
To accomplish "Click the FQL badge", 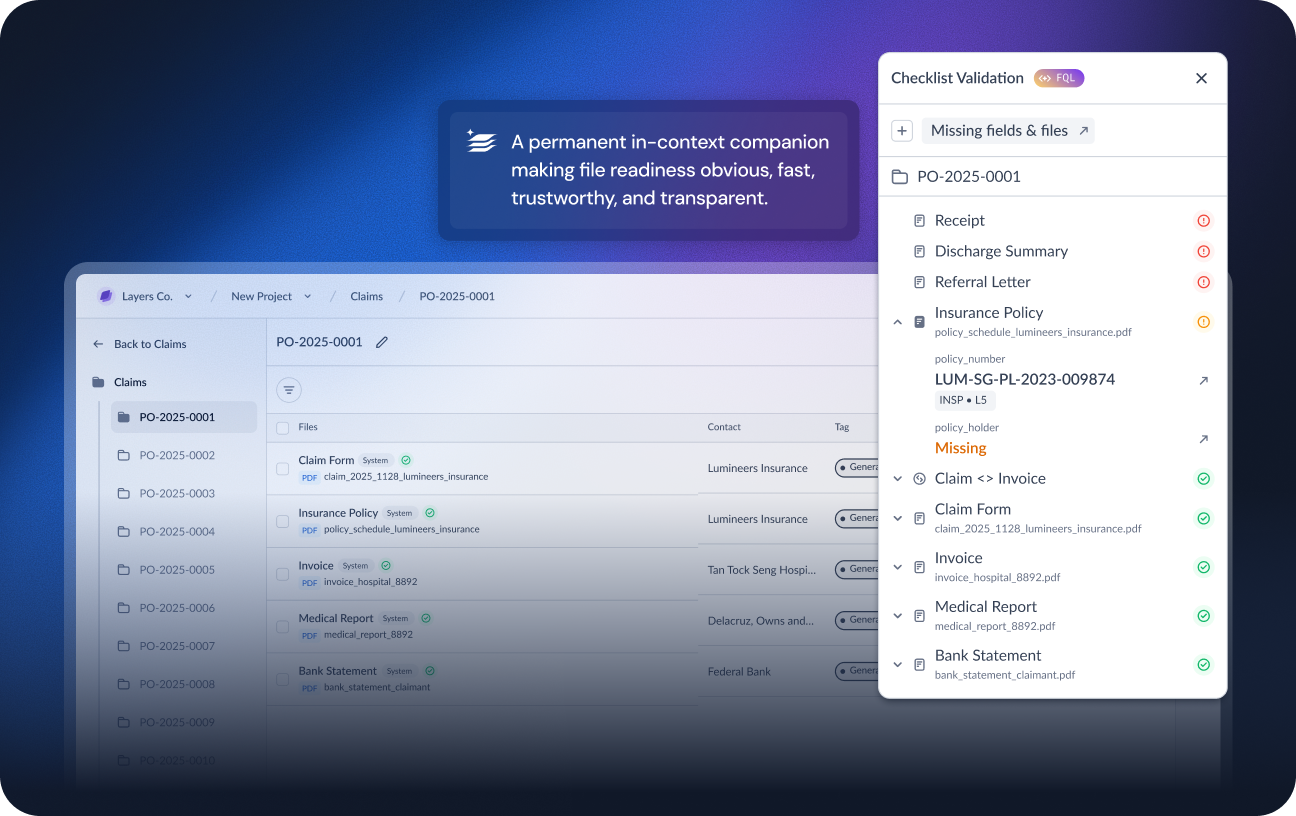I will [1059, 78].
